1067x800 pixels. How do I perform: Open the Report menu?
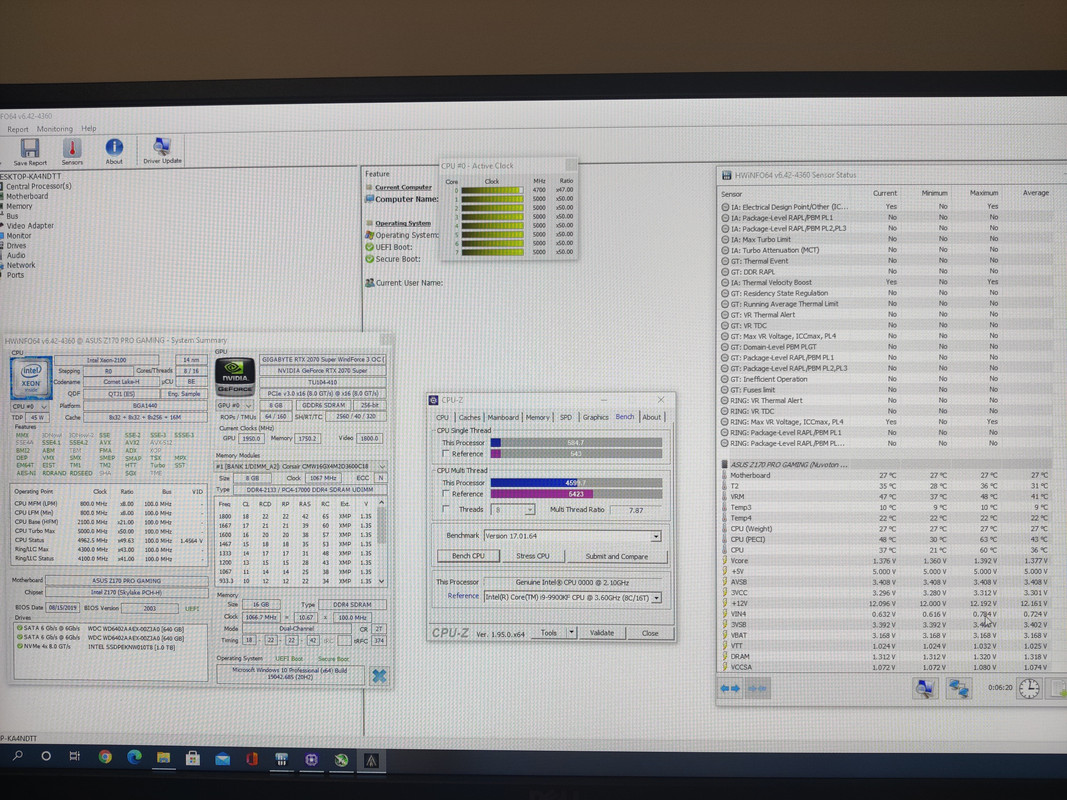pos(18,129)
